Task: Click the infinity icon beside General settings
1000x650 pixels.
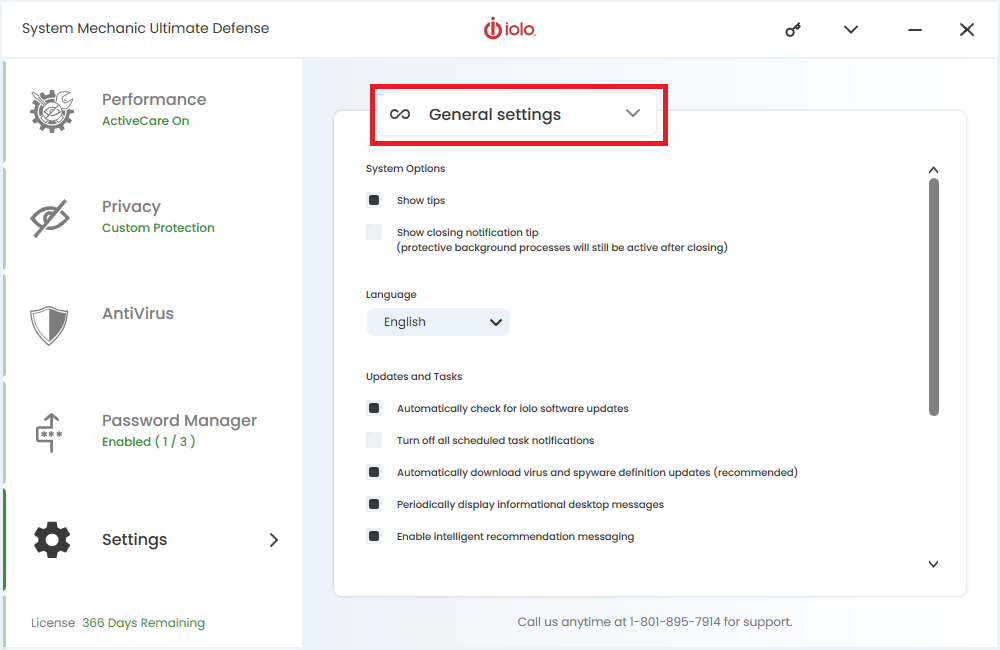Action: (400, 114)
